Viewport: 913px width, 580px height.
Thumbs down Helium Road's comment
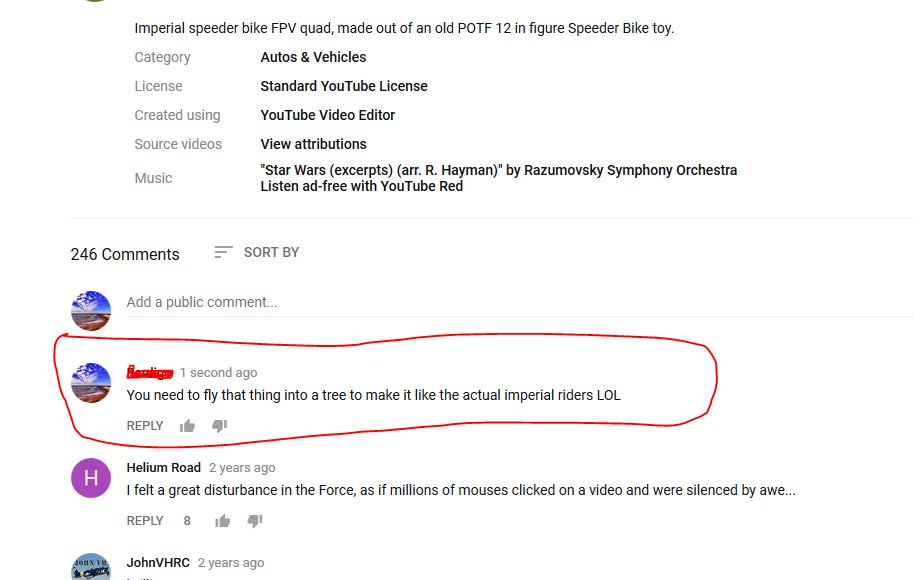[255, 521]
